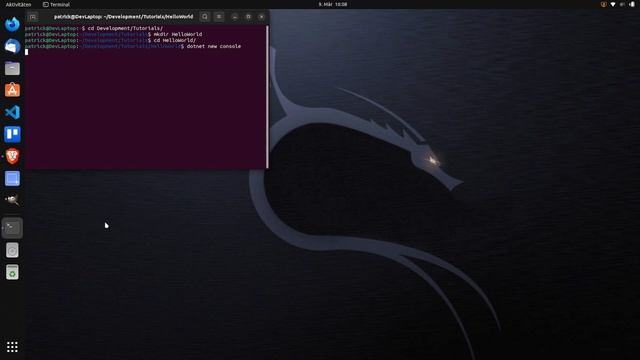This screenshot has height=360, width=640.
Task: Open the Trello dock icon
Action: (12, 134)
